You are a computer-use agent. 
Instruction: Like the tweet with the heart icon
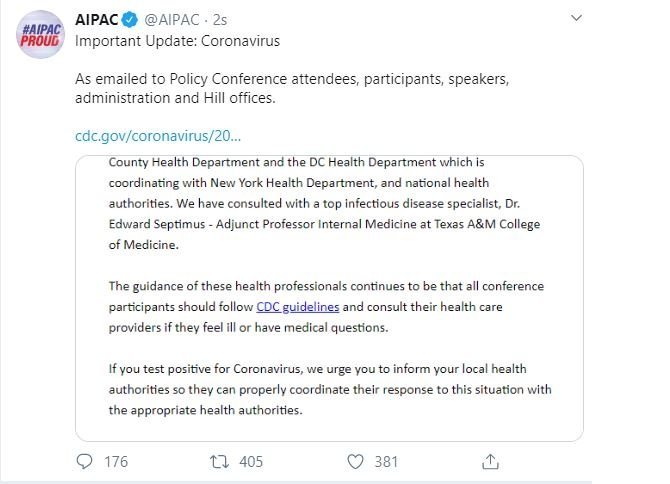(355, 461)
